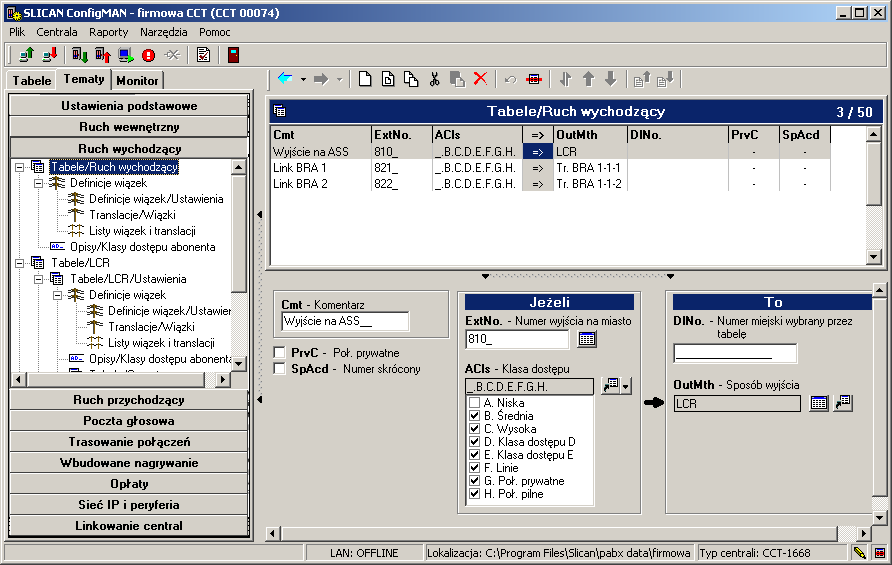Open Trasowanie połączeń section
Viewport: 892px width, 565px height.
pyautogui.click(x=129, y=442)
